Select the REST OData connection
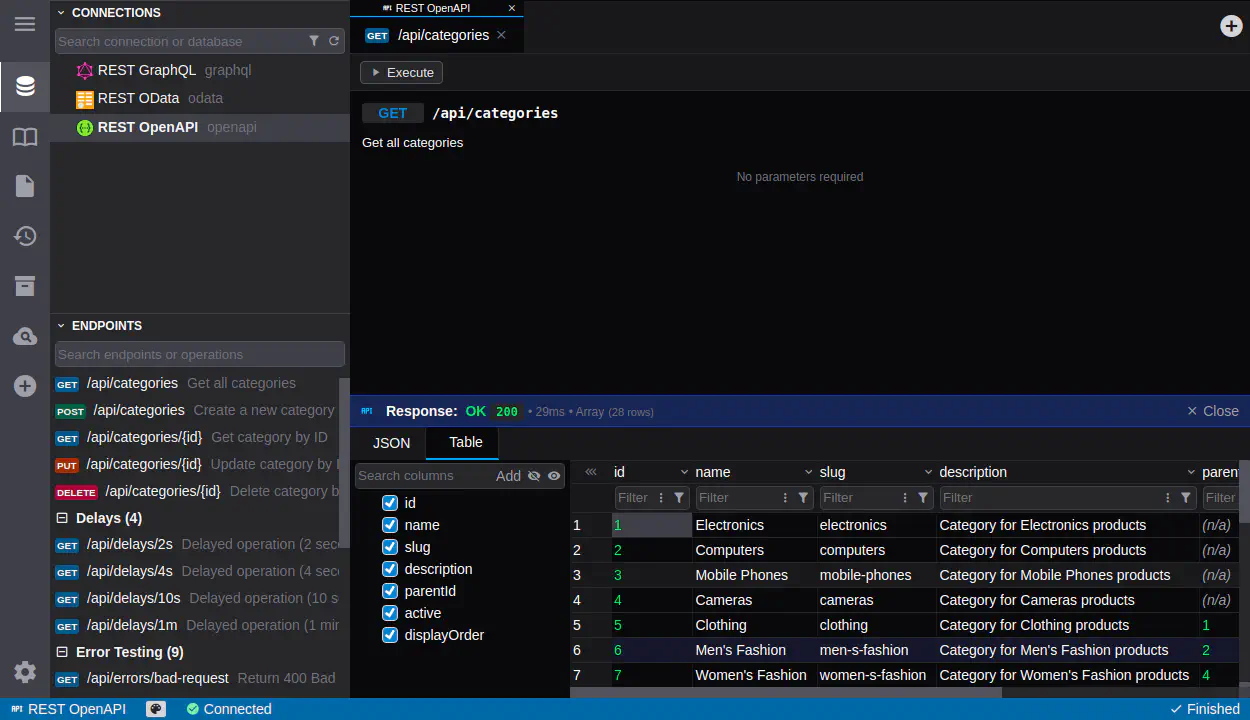1250x720 pixels. point(138,98)
